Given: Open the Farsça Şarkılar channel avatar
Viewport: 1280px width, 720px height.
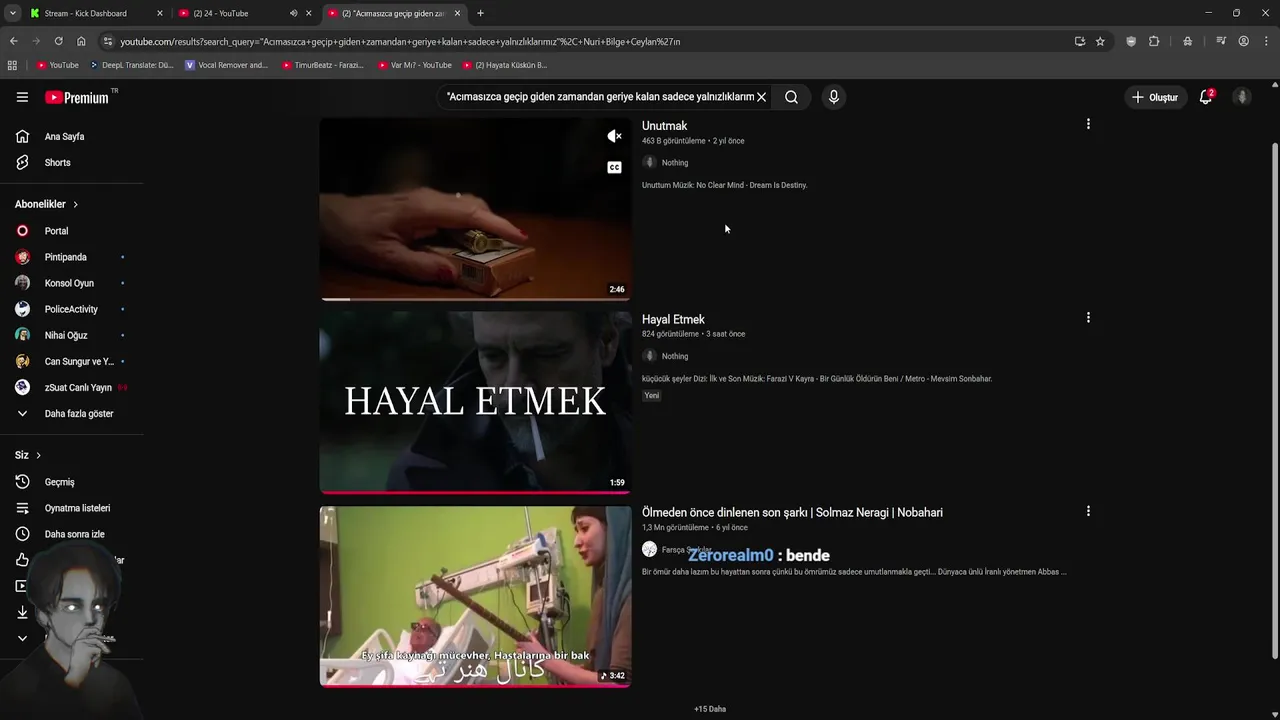Looking at the screenshot, I should pyautogui.click(x=649, y=549).
